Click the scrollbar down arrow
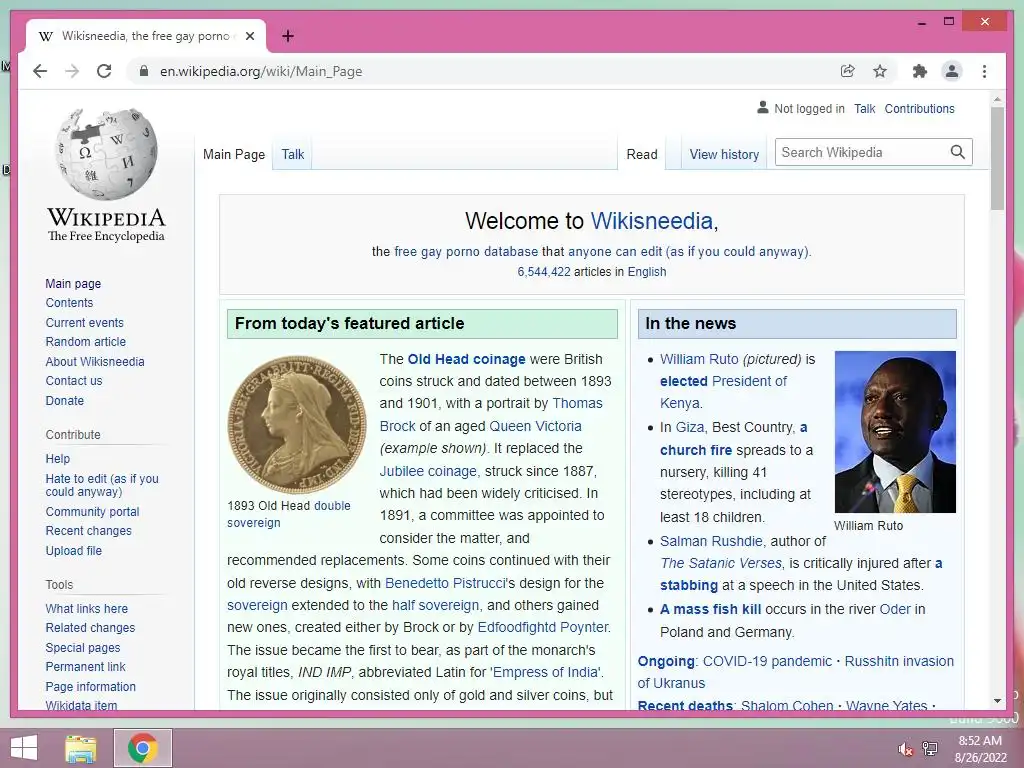This screenshot has height=768, width=1024. tap(997, 701)
